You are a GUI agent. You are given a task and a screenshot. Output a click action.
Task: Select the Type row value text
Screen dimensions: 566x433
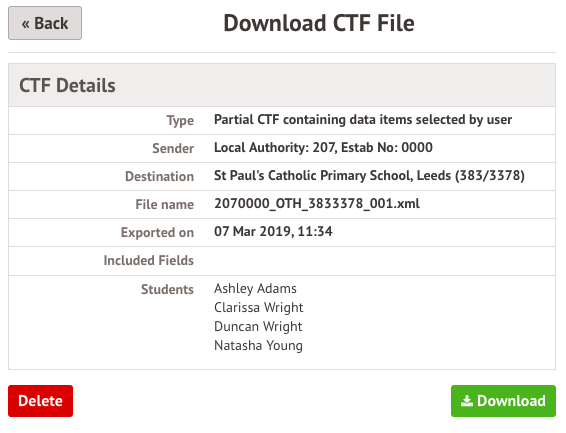pyautogui.click(x=363, y=119)
